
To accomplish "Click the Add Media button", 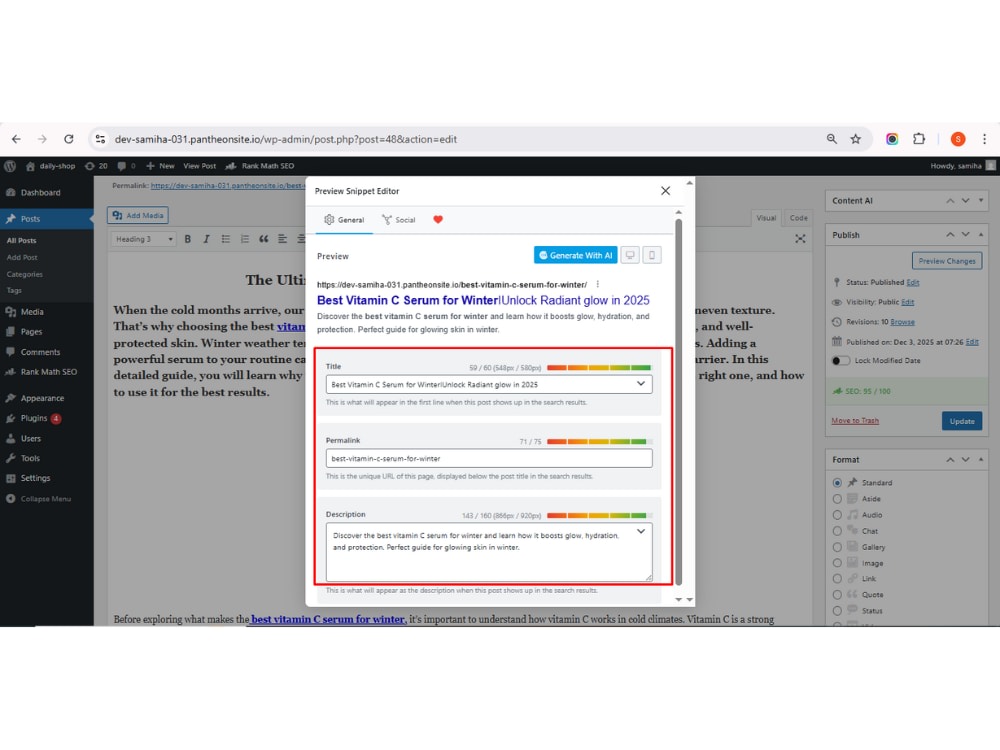I will coord(138,216).
